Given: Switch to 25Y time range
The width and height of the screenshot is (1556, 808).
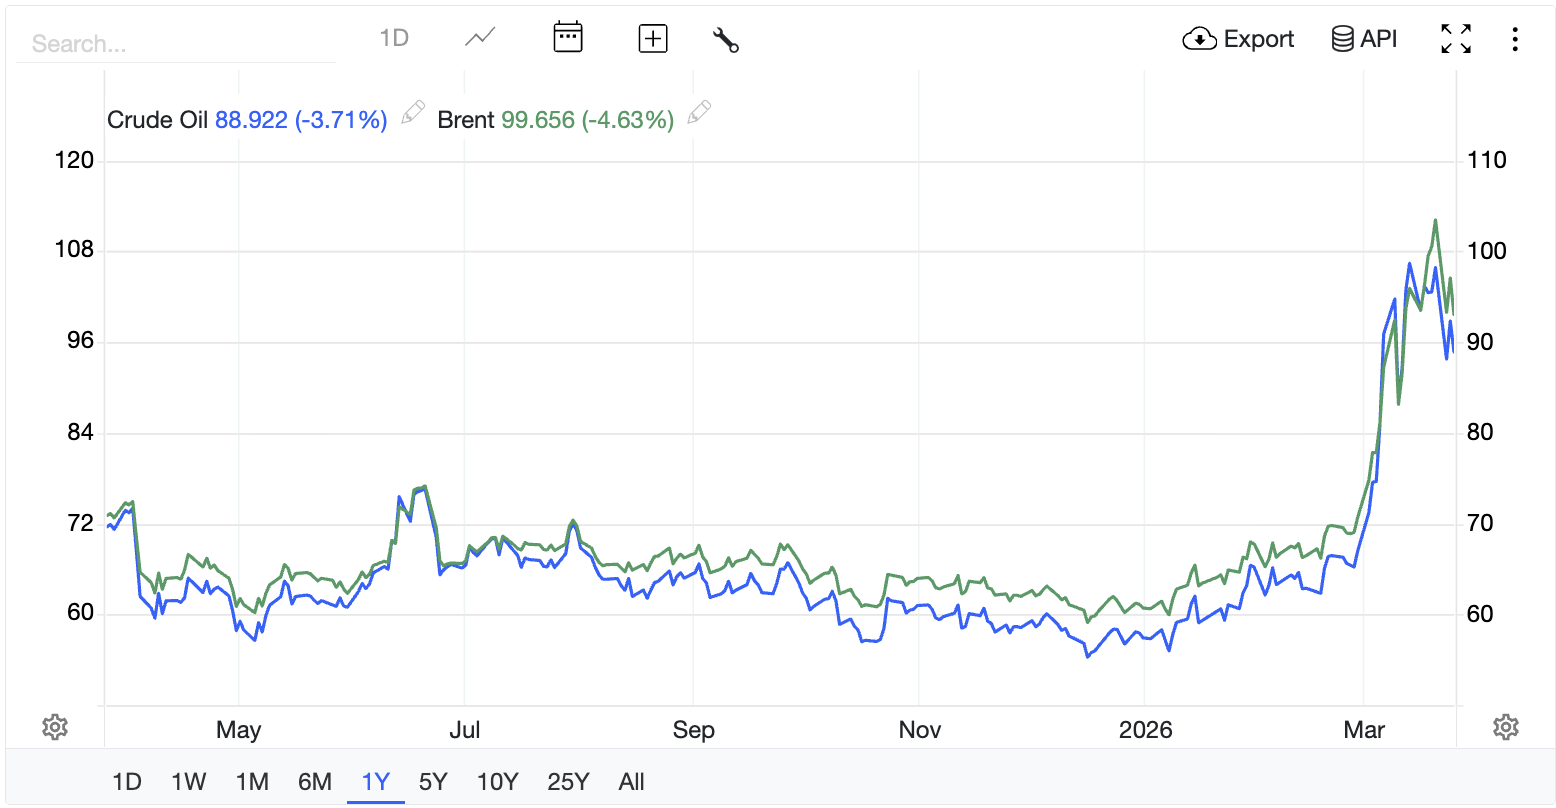Looking at the screenshot, I should 568,781.
